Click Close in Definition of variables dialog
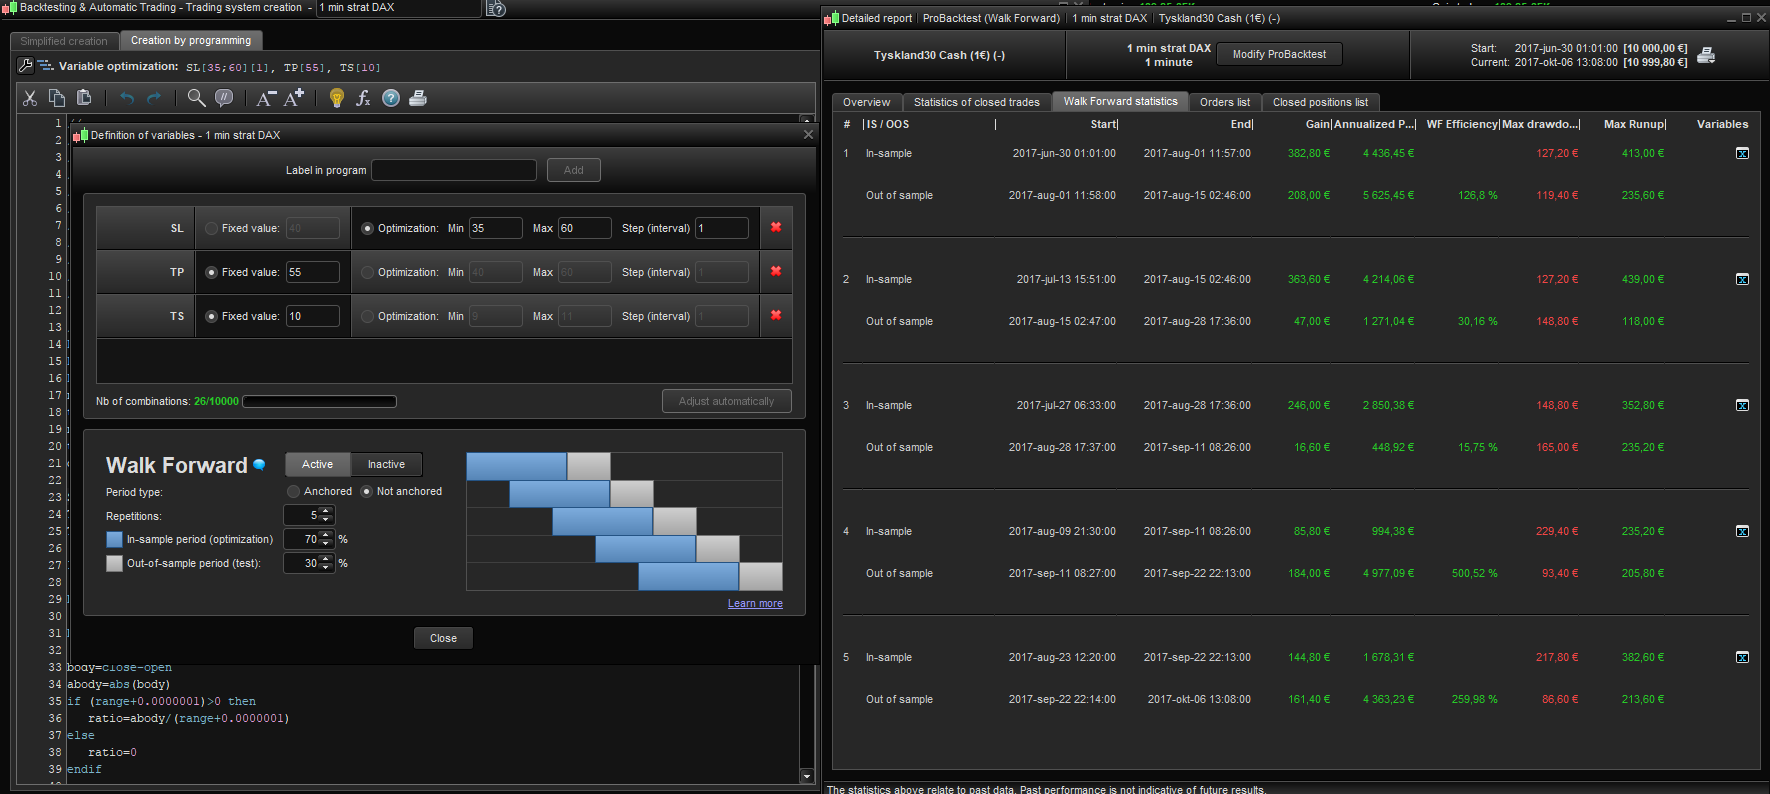The width and height of the screenshot is (1770, 794). click(443, 638)
